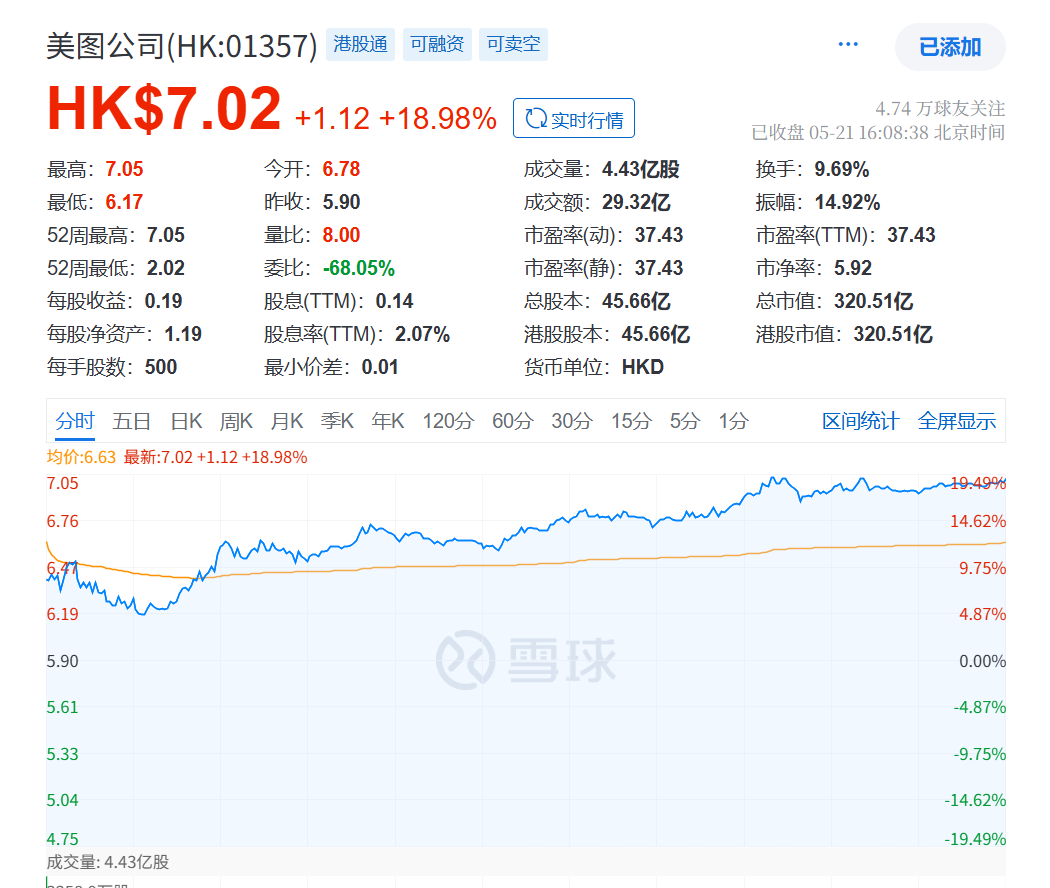This screenshot has width=1050, height=888.
Task: Open the three-dot more options menu
Action: [x=848, y=45]
